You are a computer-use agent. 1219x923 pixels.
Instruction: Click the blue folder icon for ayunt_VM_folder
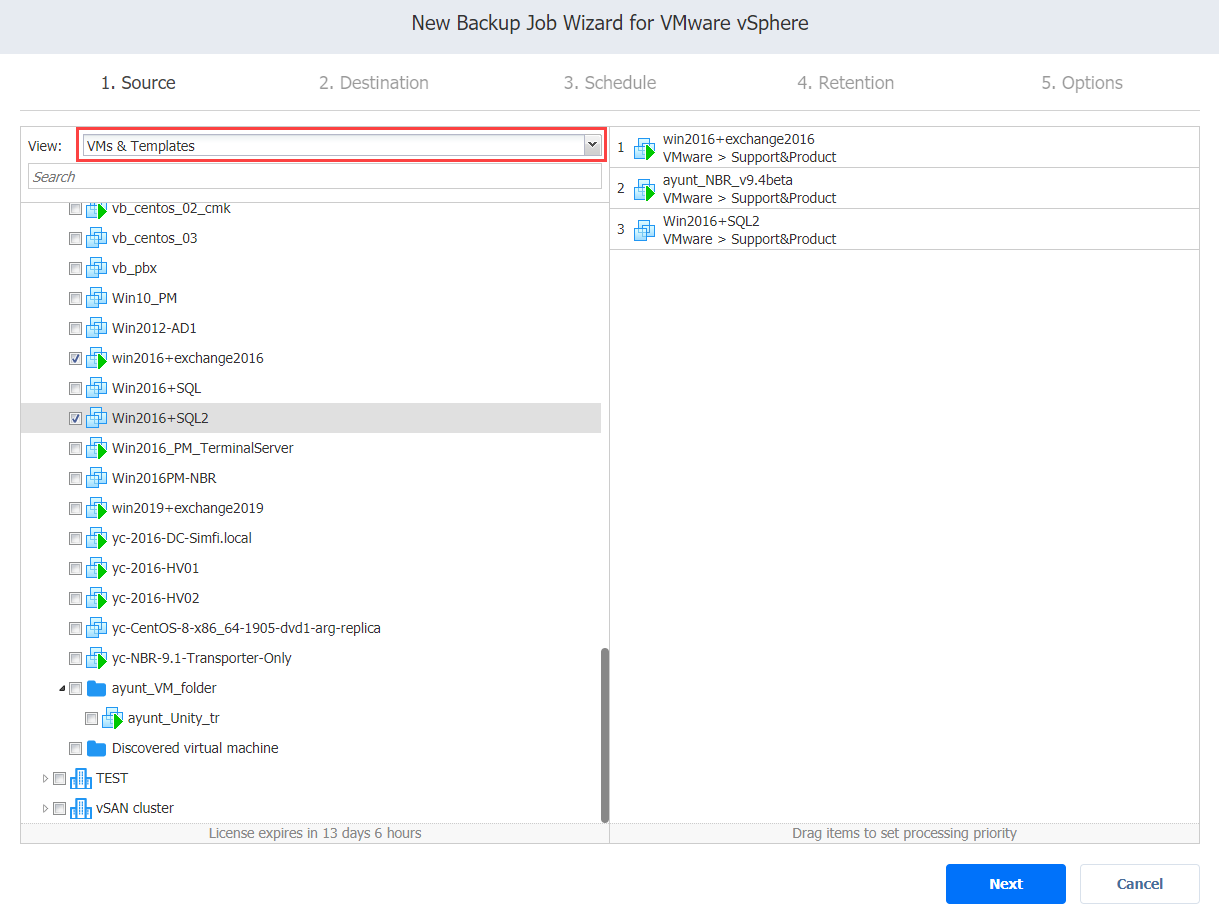click(x=97, y=688)
